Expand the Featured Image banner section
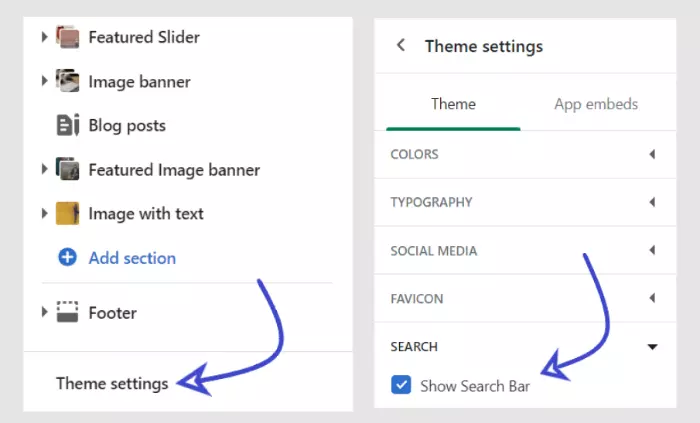Viewport: 700px width, 423px height. (44, 169)
